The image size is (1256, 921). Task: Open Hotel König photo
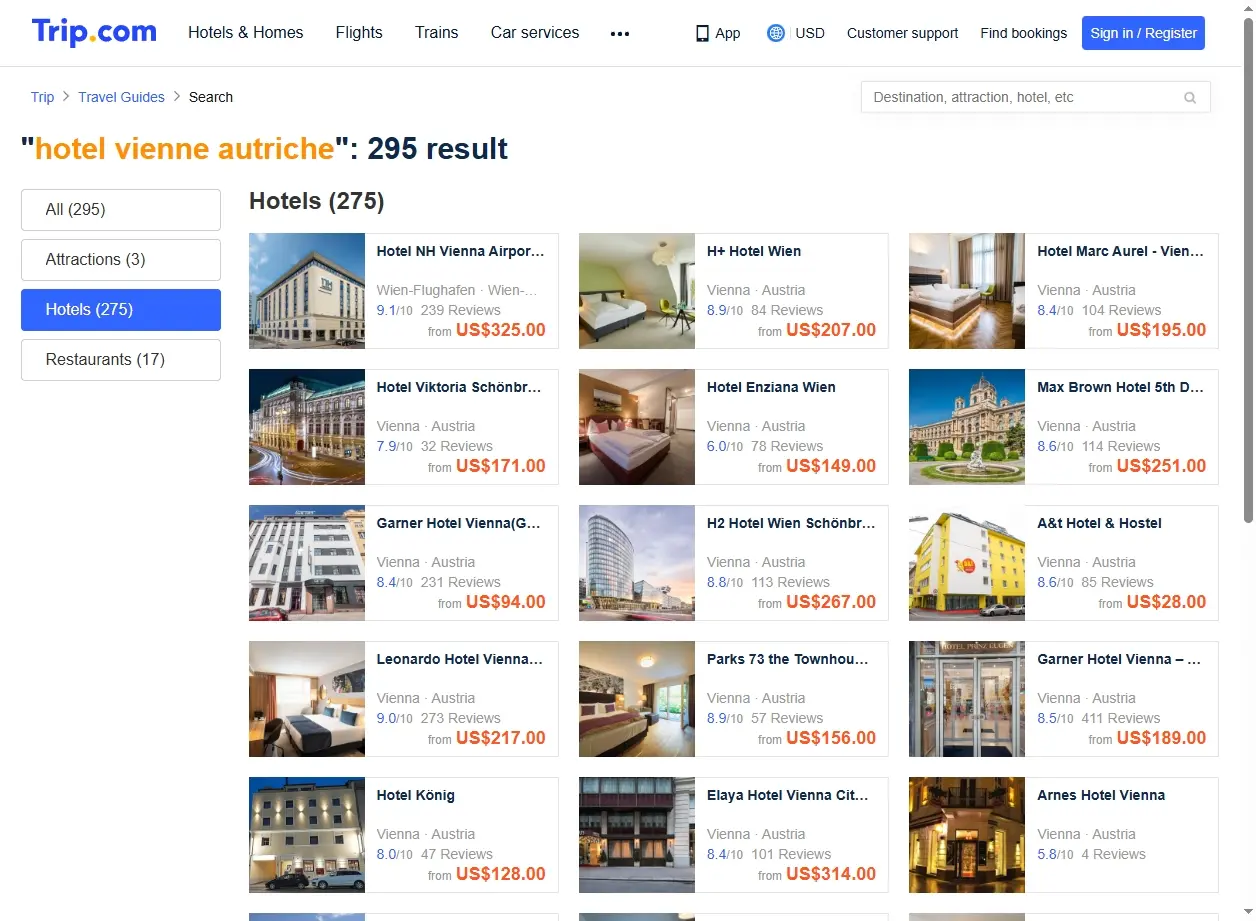click(x=307, y=835)
